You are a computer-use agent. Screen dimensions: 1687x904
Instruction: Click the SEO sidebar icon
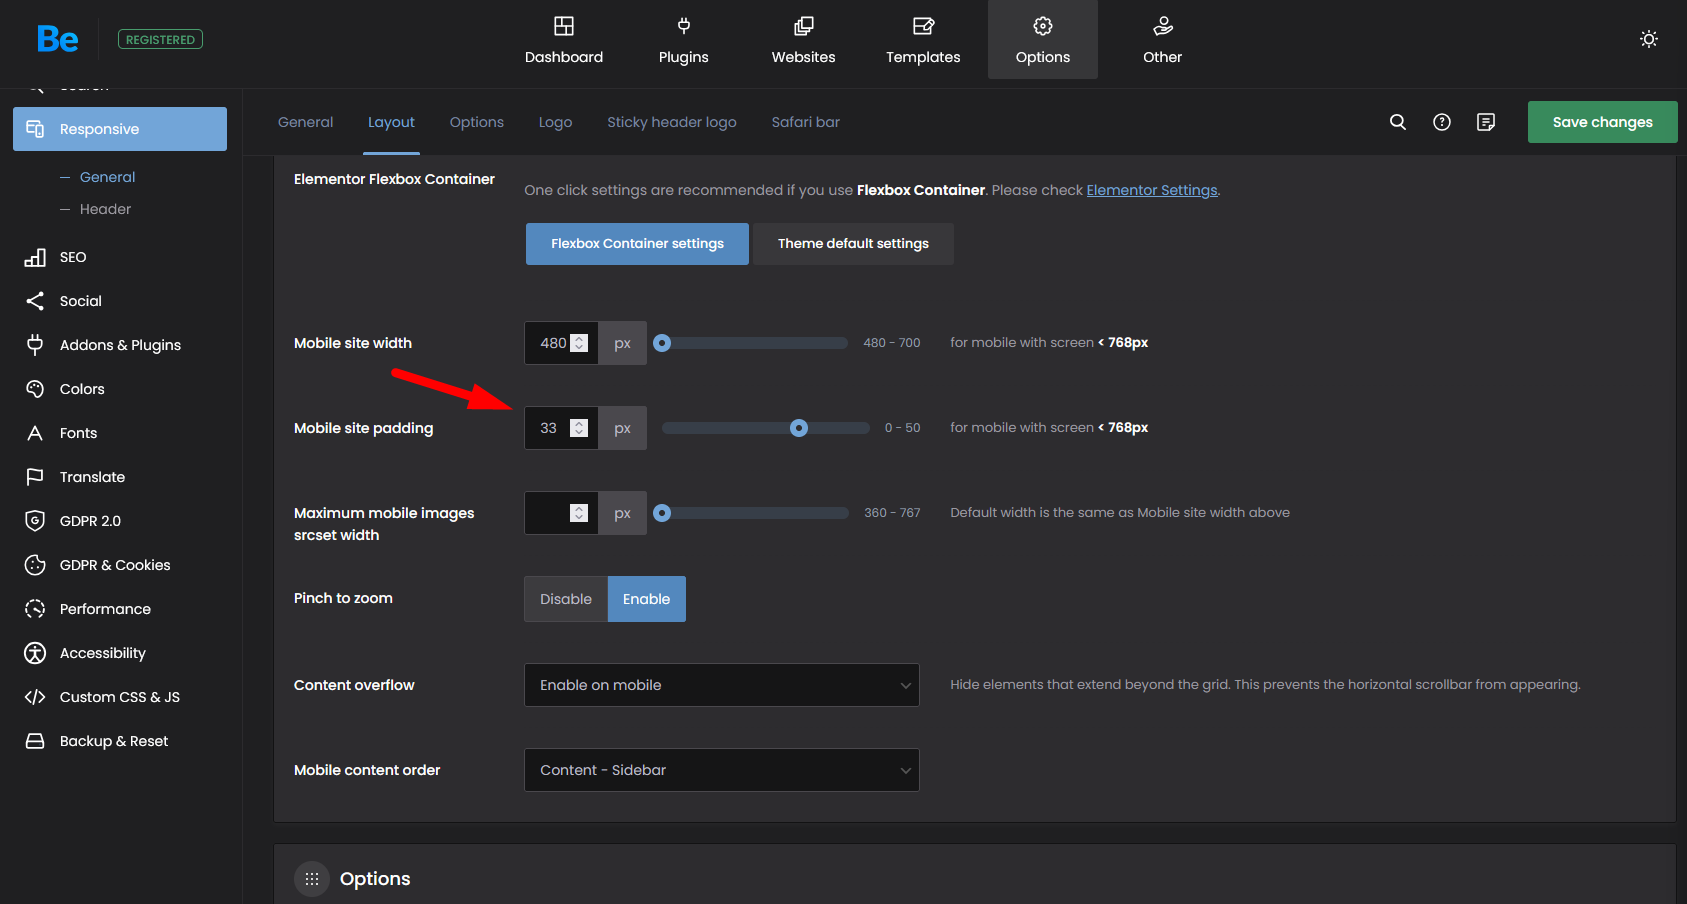point(35,257)
